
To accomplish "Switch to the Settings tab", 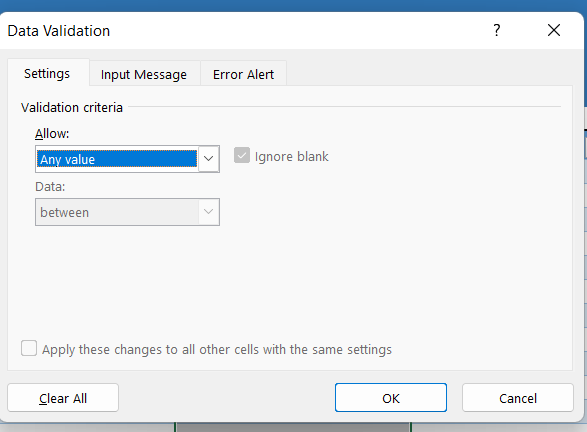I will (x=47, y=73).
